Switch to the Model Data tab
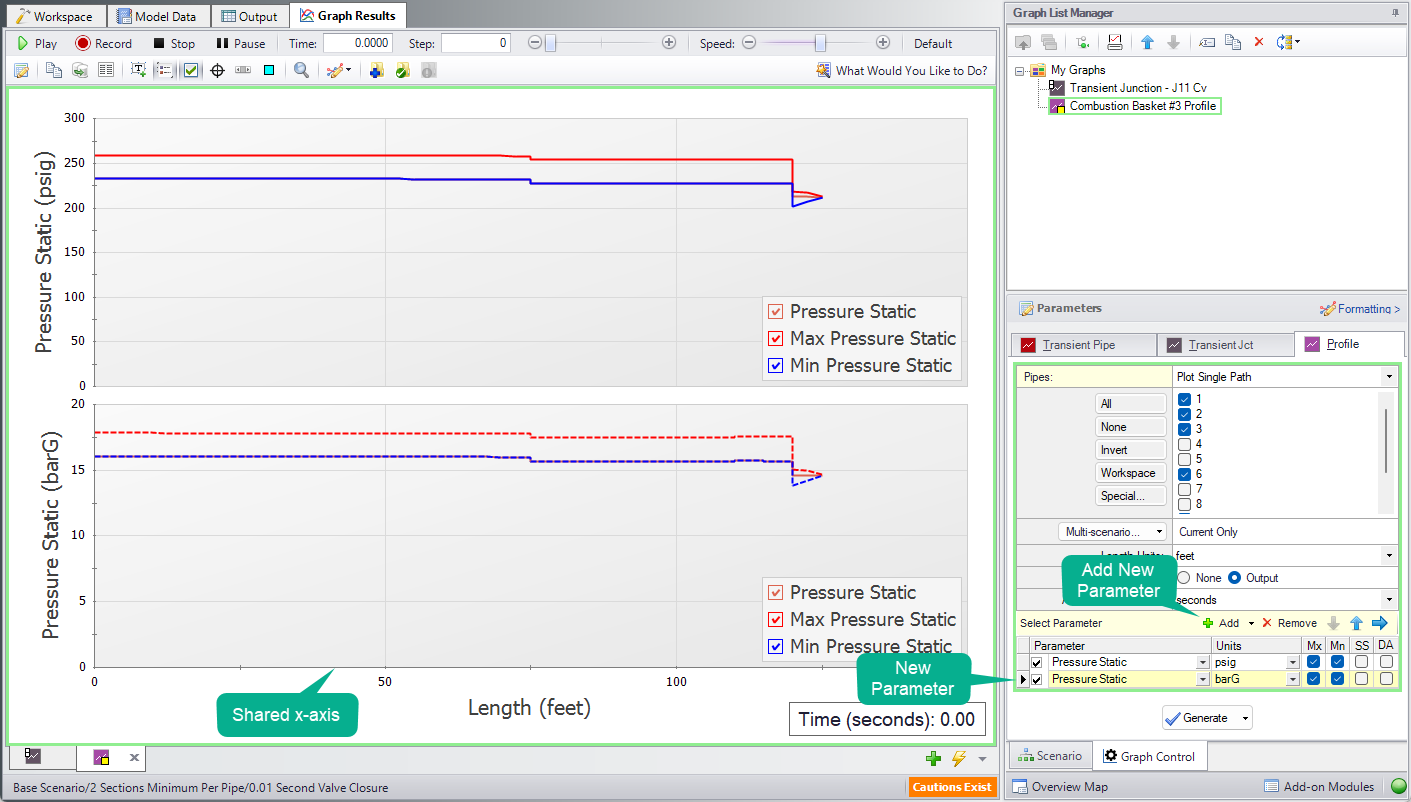This screenshot has height=802, width=1411. (157, 16)
